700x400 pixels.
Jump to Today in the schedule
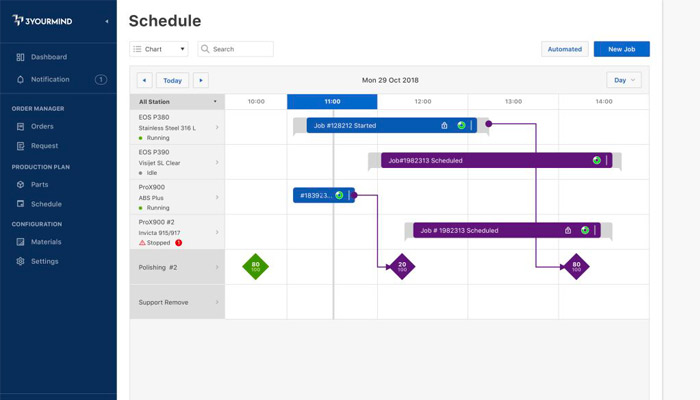point(173,80)
